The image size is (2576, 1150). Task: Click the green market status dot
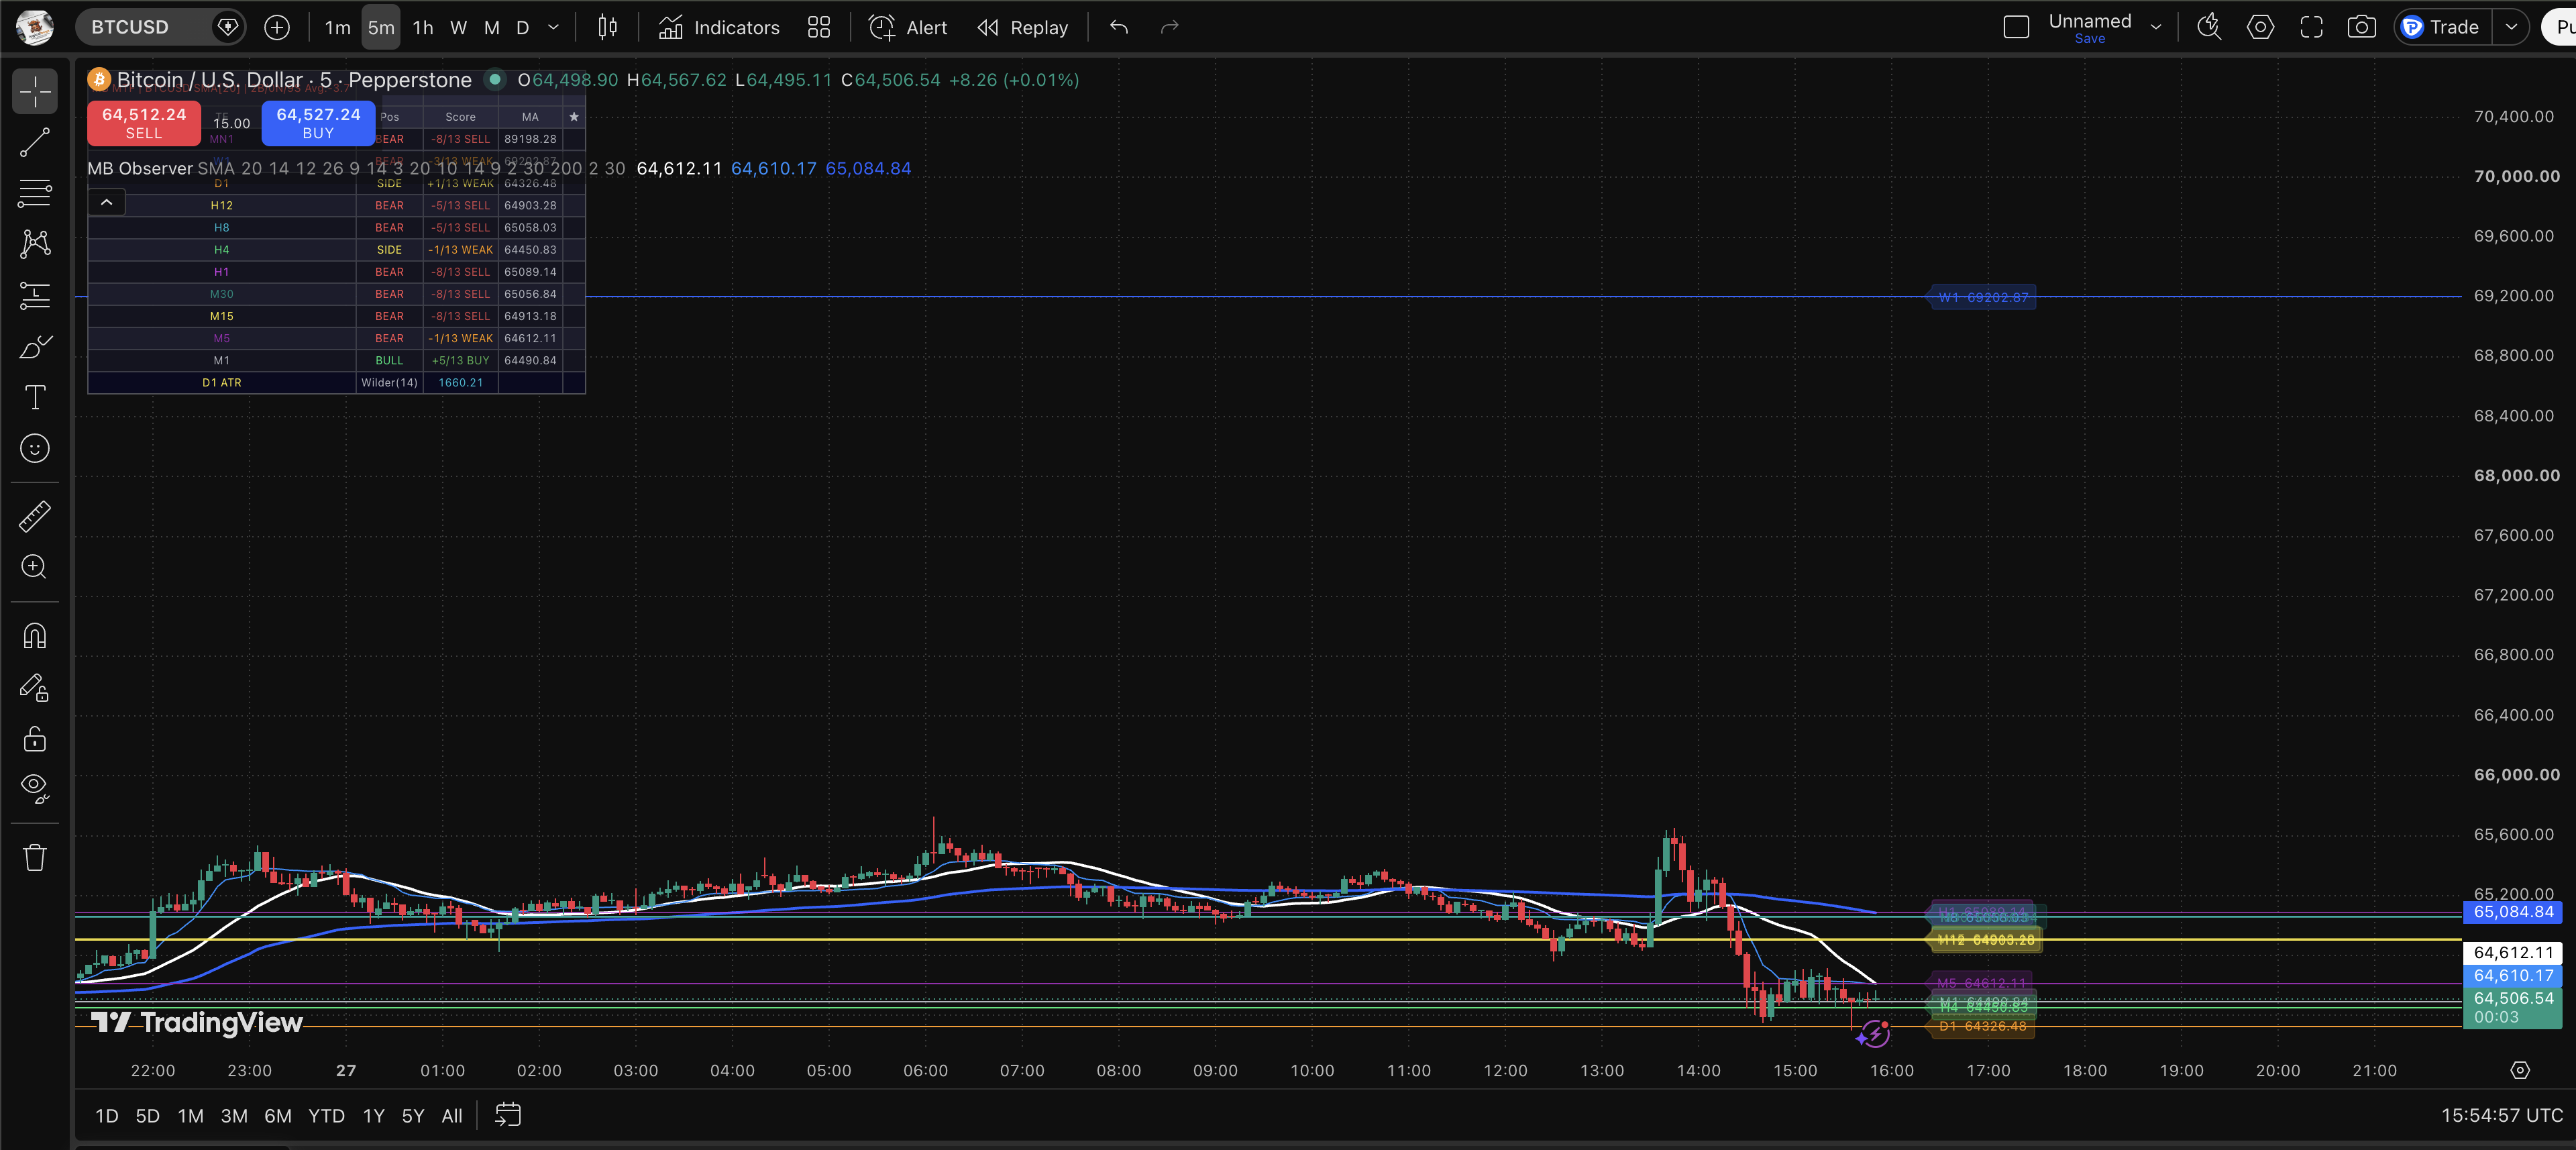494,79
